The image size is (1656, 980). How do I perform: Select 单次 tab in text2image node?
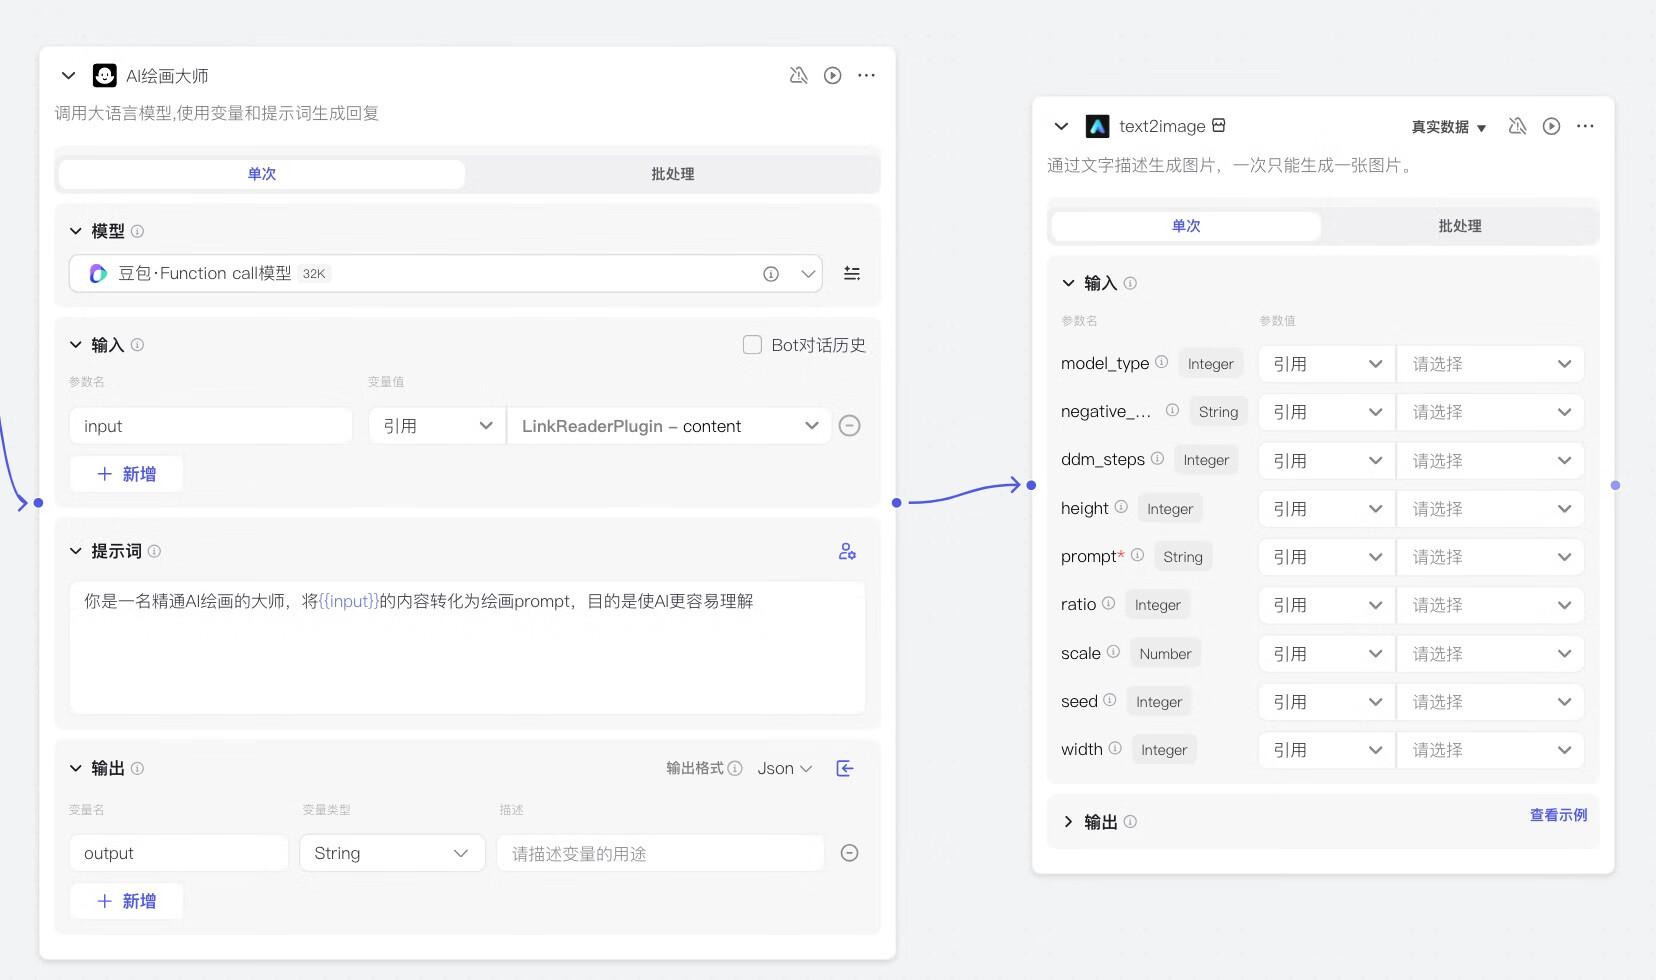pos(1186,226)
